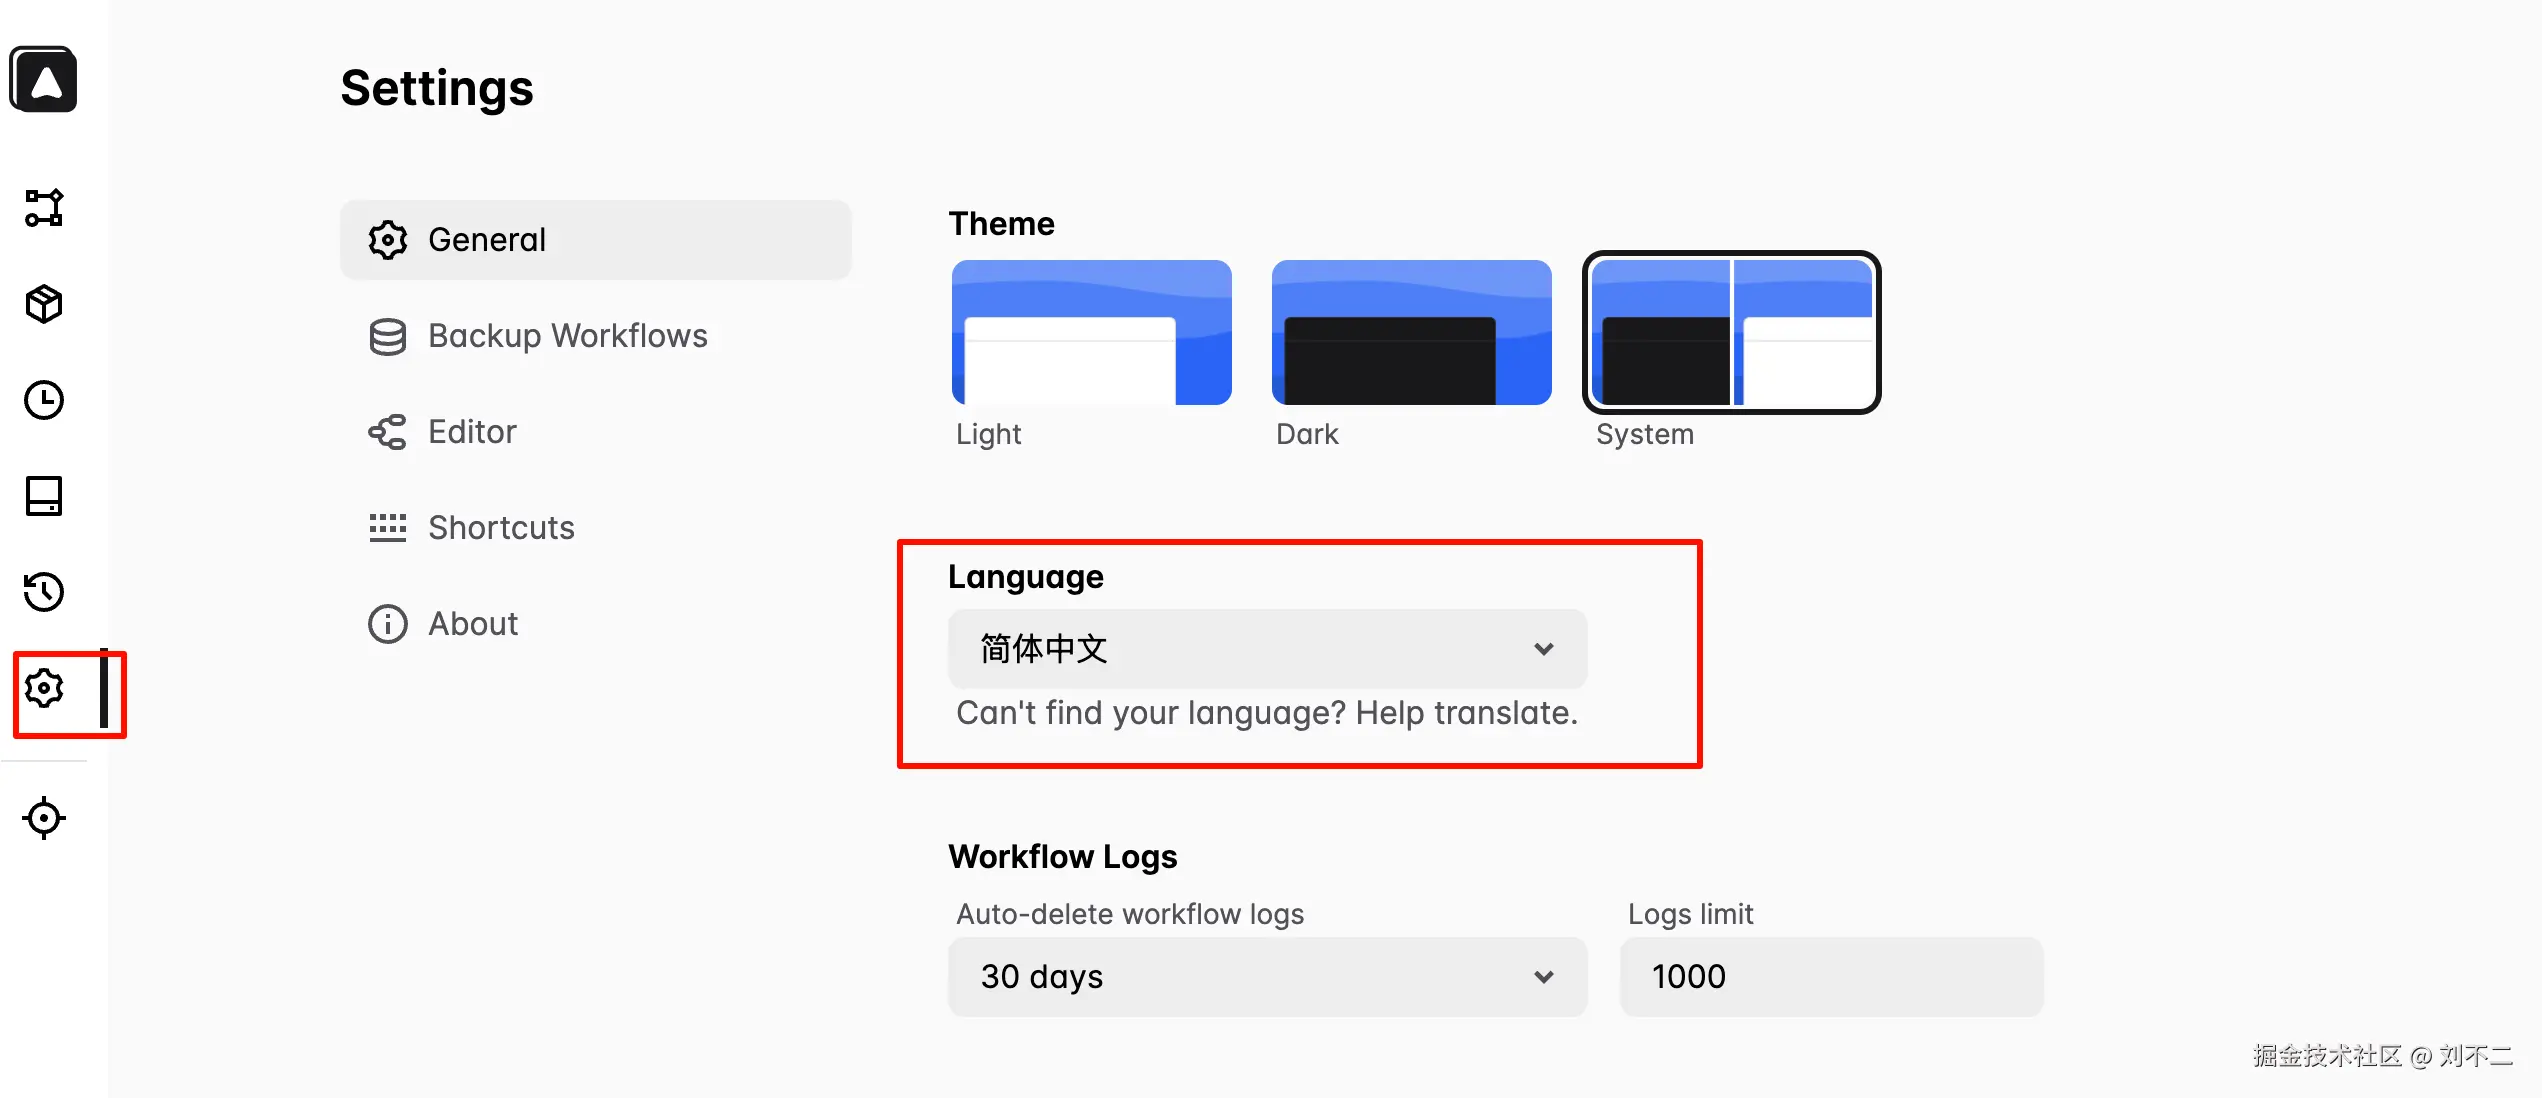Click the element selector crosshair icon
The width and height of the screenshot is (2542, 1098).
44,818
